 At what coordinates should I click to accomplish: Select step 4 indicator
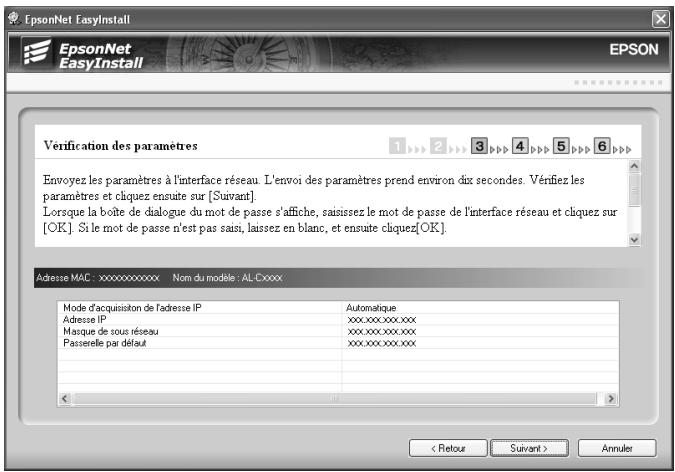click(520, 146)
